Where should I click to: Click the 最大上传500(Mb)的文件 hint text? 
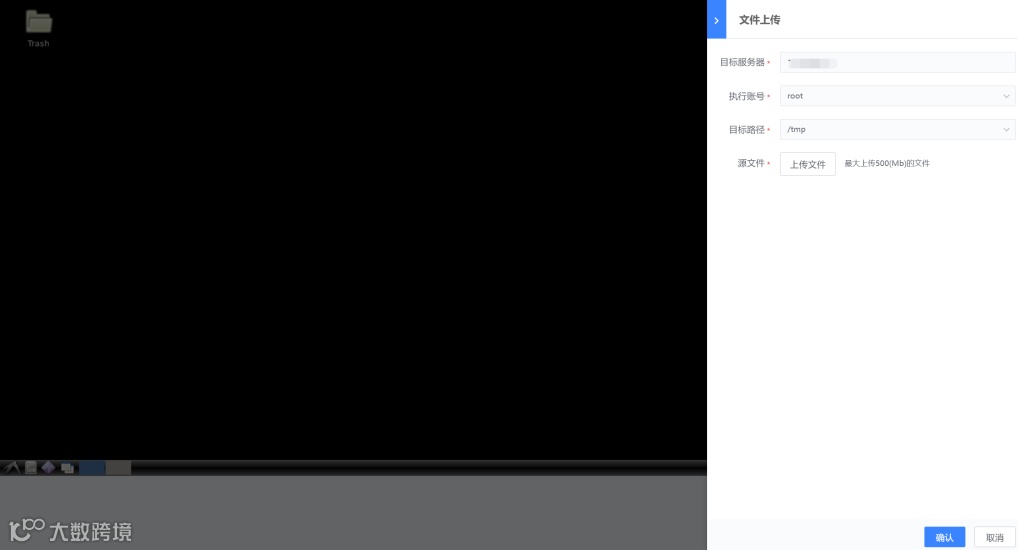(887, 164)
